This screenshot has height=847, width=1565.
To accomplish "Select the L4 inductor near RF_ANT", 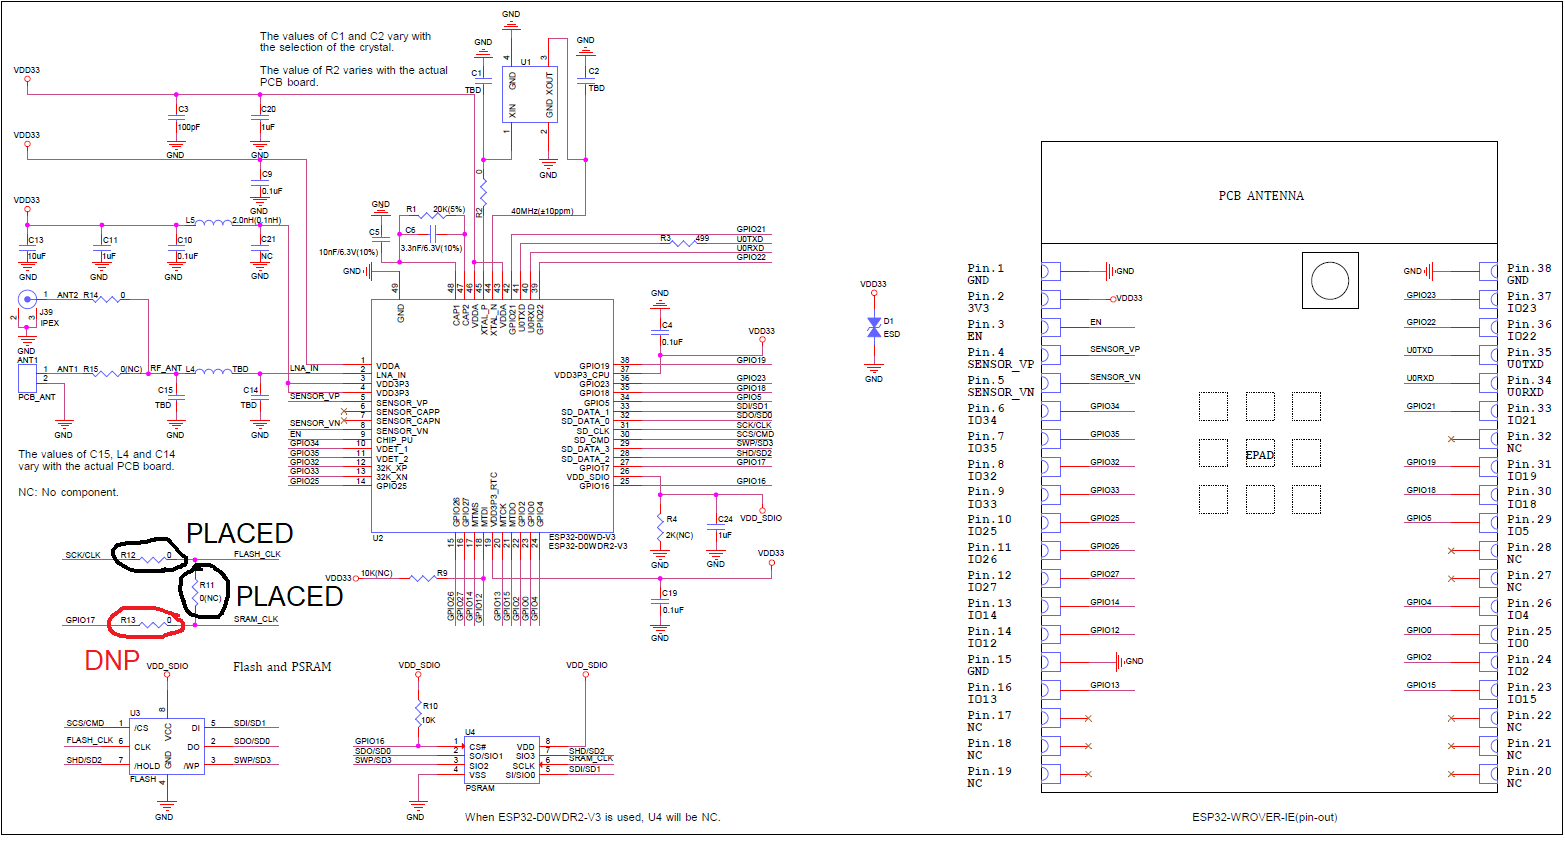I will [214, 372].
